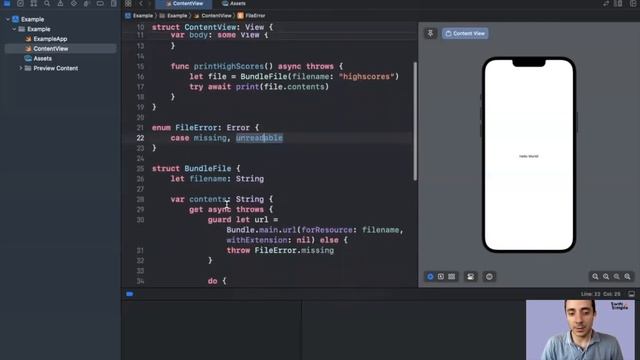Click the editor review changes icon
Screen dimensions: 640x360
coord(606,3)
